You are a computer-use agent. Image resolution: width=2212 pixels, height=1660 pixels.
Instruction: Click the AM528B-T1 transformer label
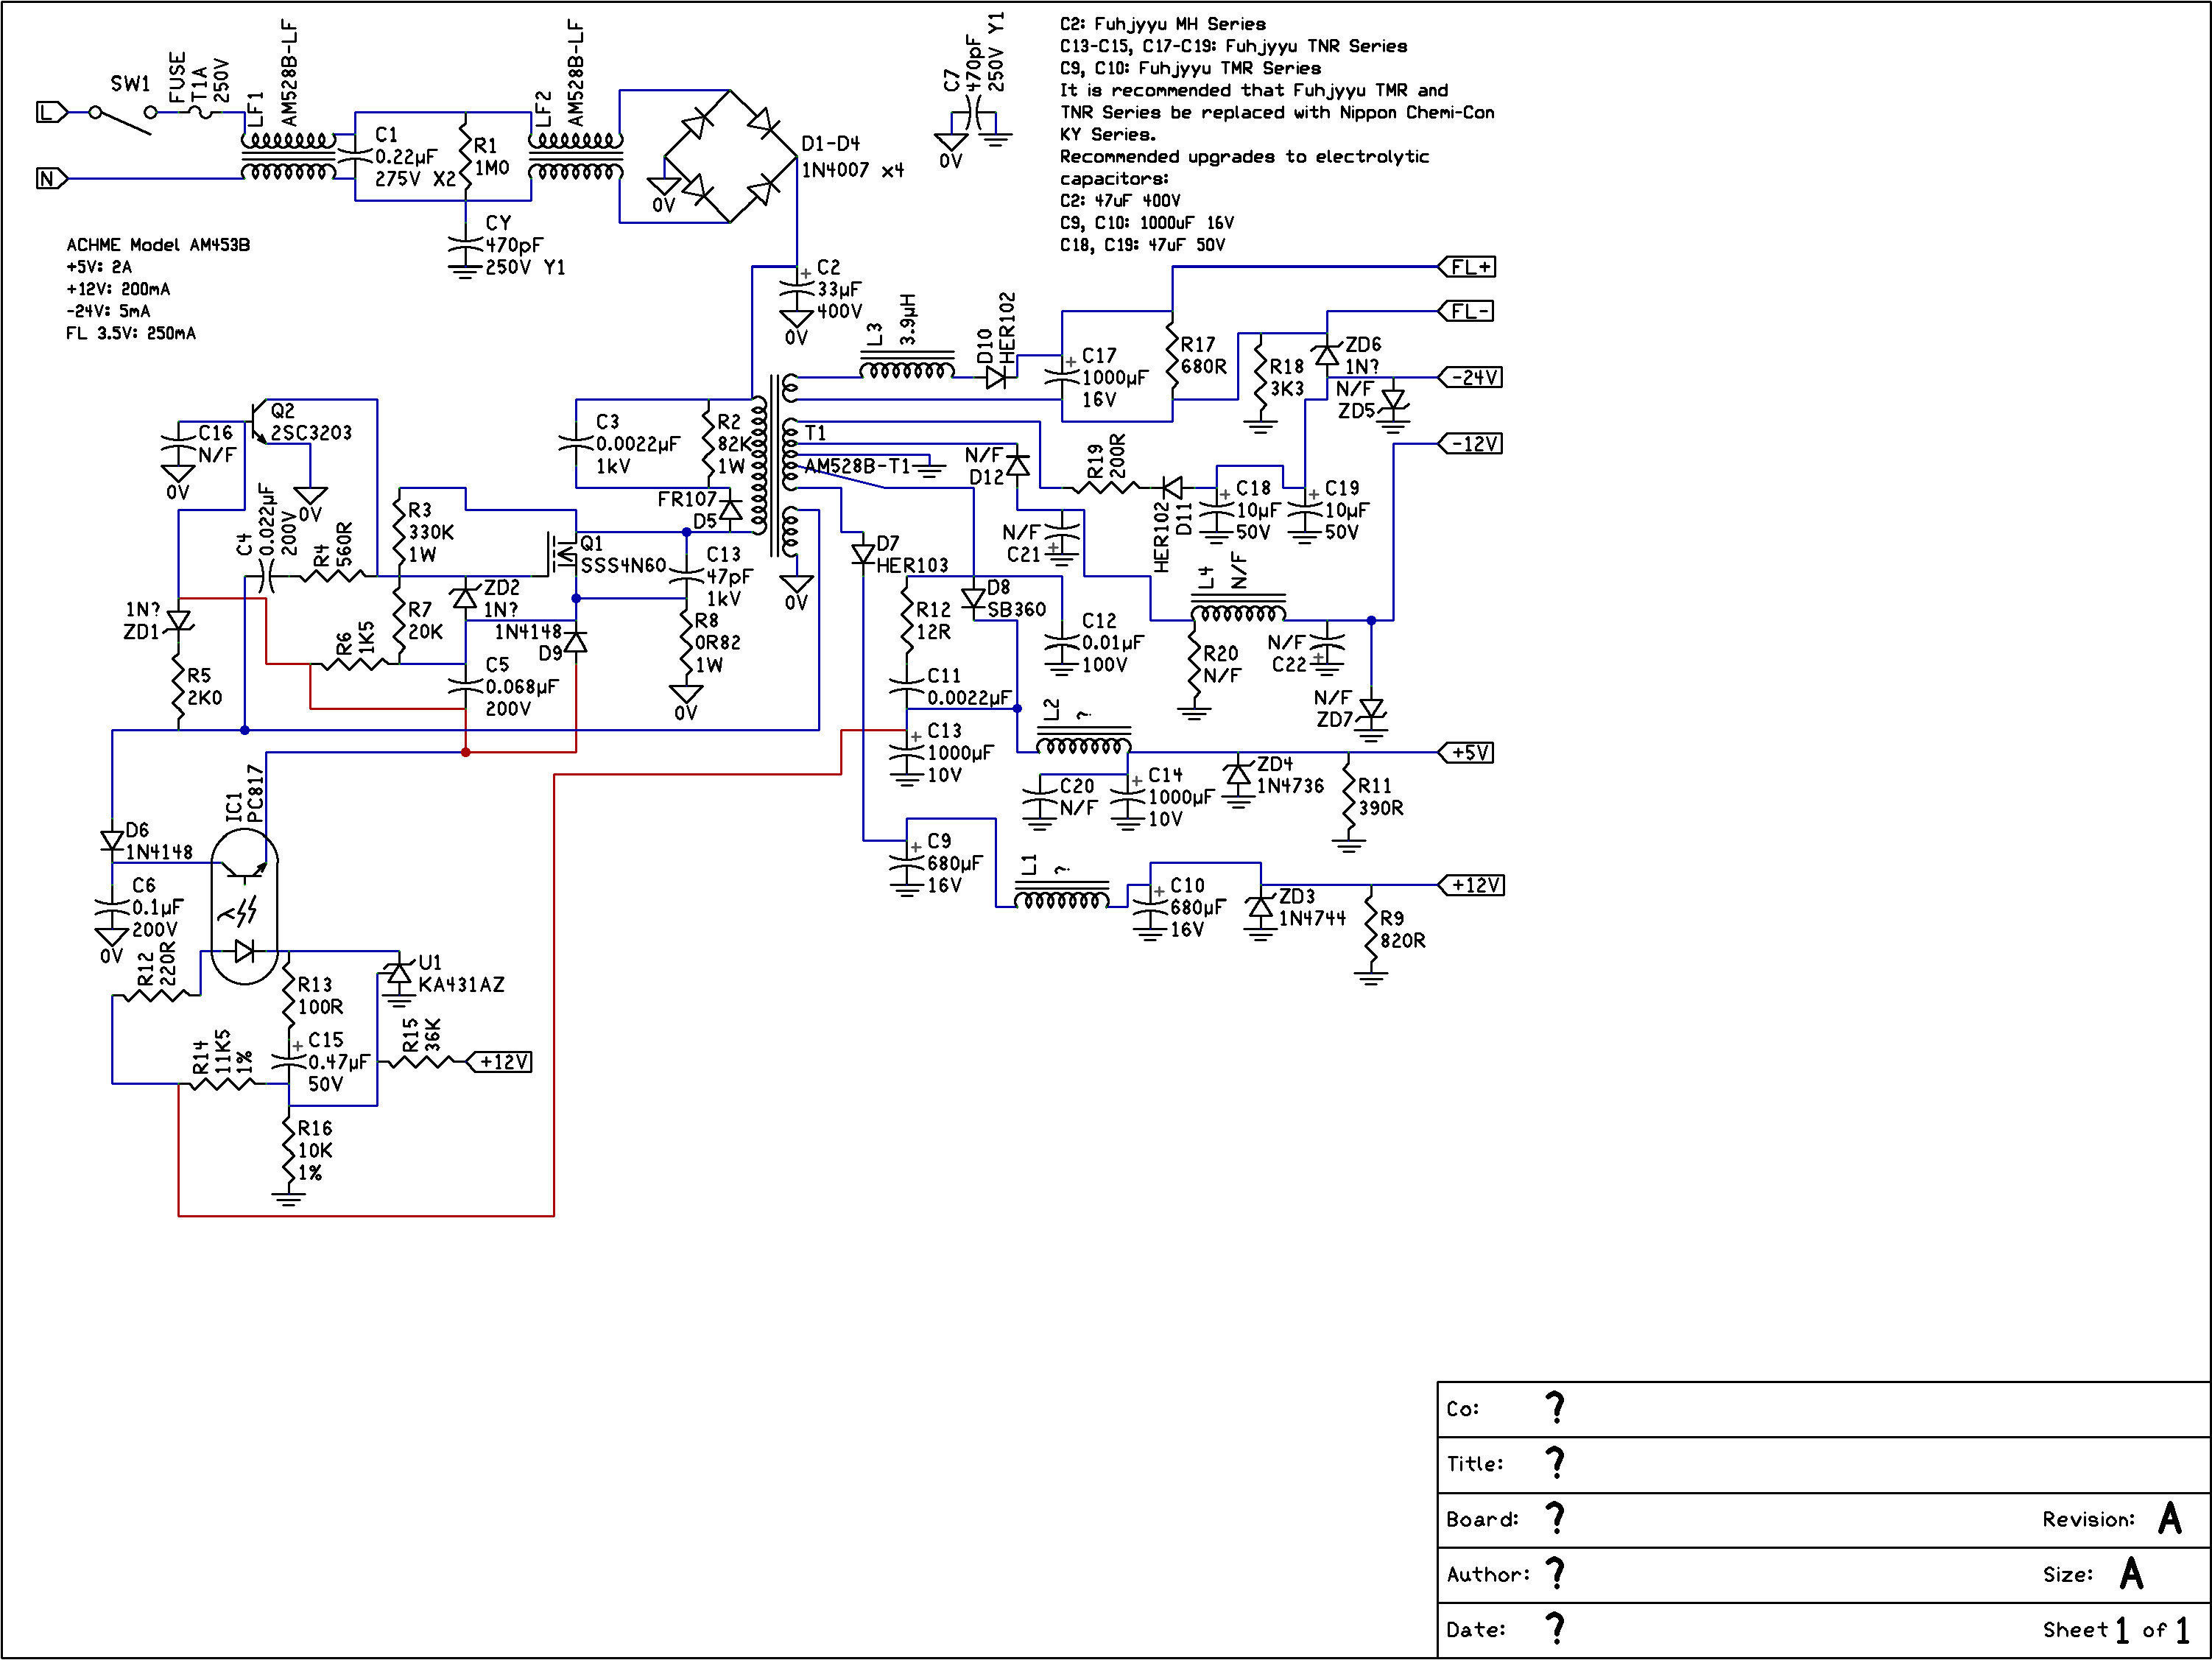coord(857,466)
